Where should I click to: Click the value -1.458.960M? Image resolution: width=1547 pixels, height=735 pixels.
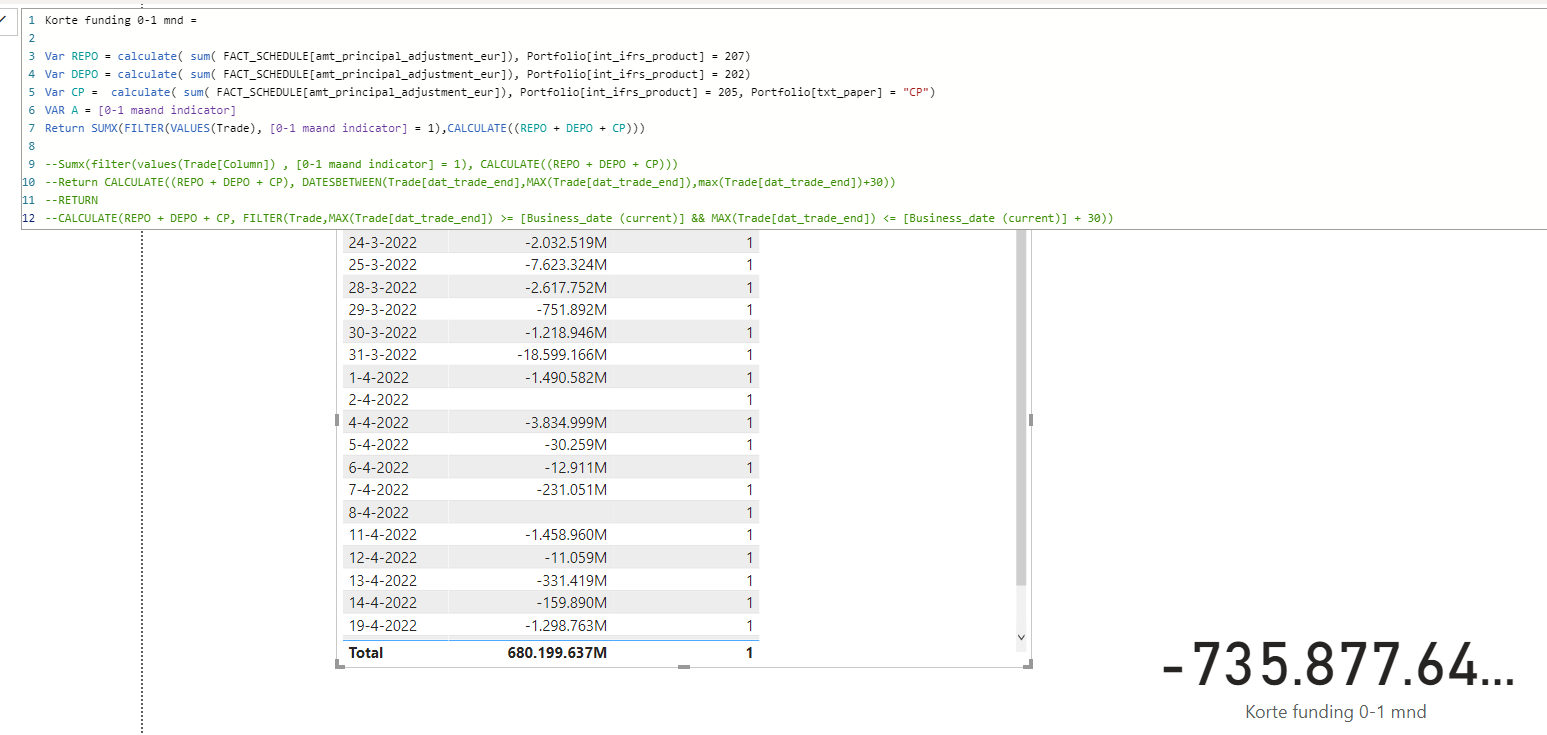[x=566, y=535]
